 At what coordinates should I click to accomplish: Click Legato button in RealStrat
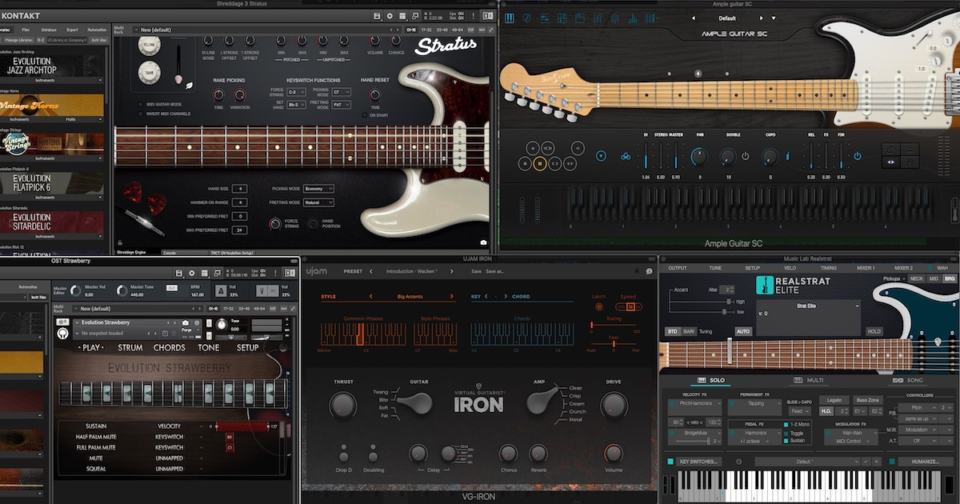[834, 401]
